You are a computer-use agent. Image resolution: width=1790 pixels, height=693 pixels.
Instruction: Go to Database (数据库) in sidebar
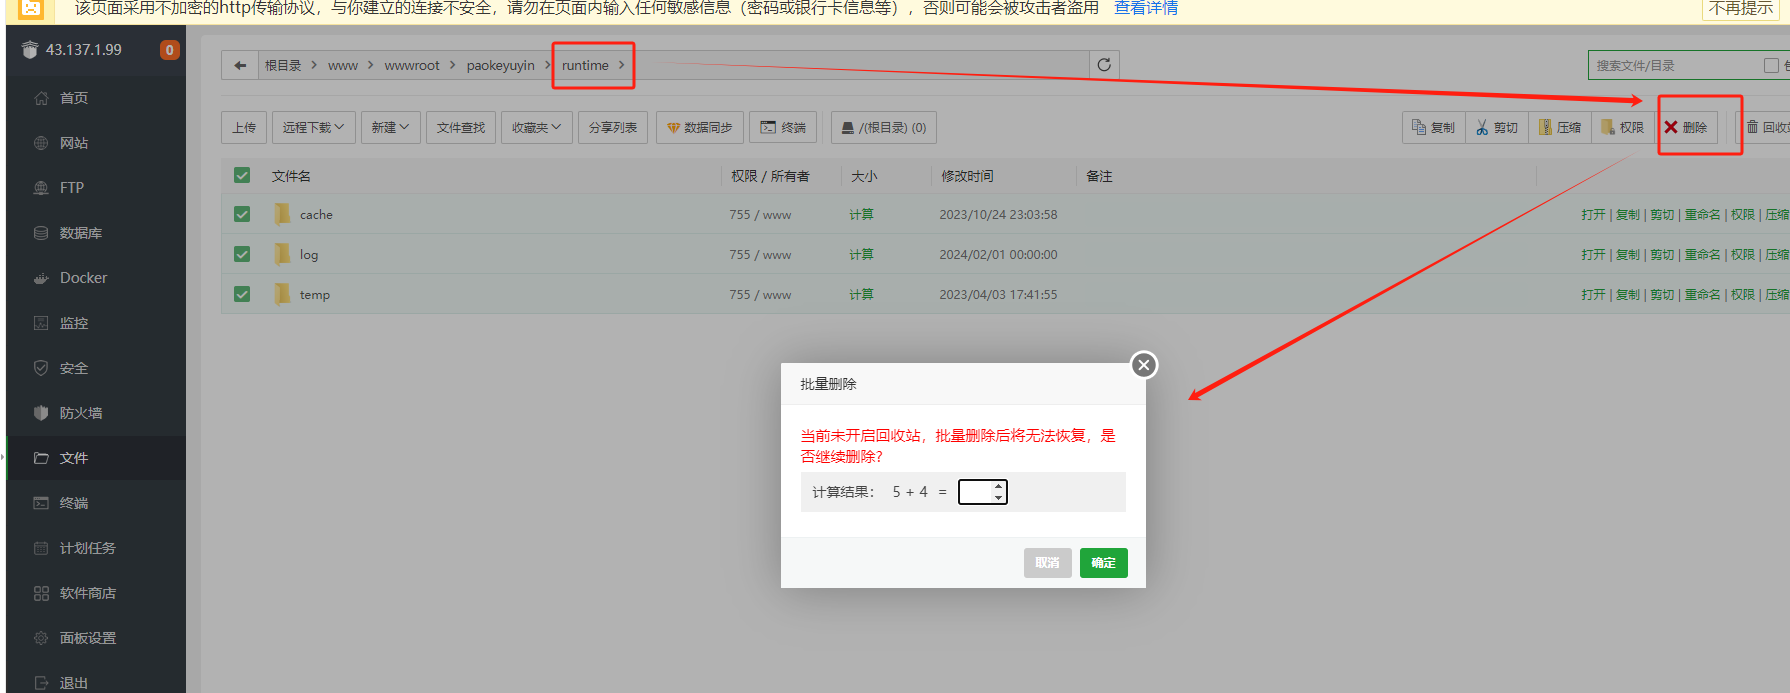(81, 233)
